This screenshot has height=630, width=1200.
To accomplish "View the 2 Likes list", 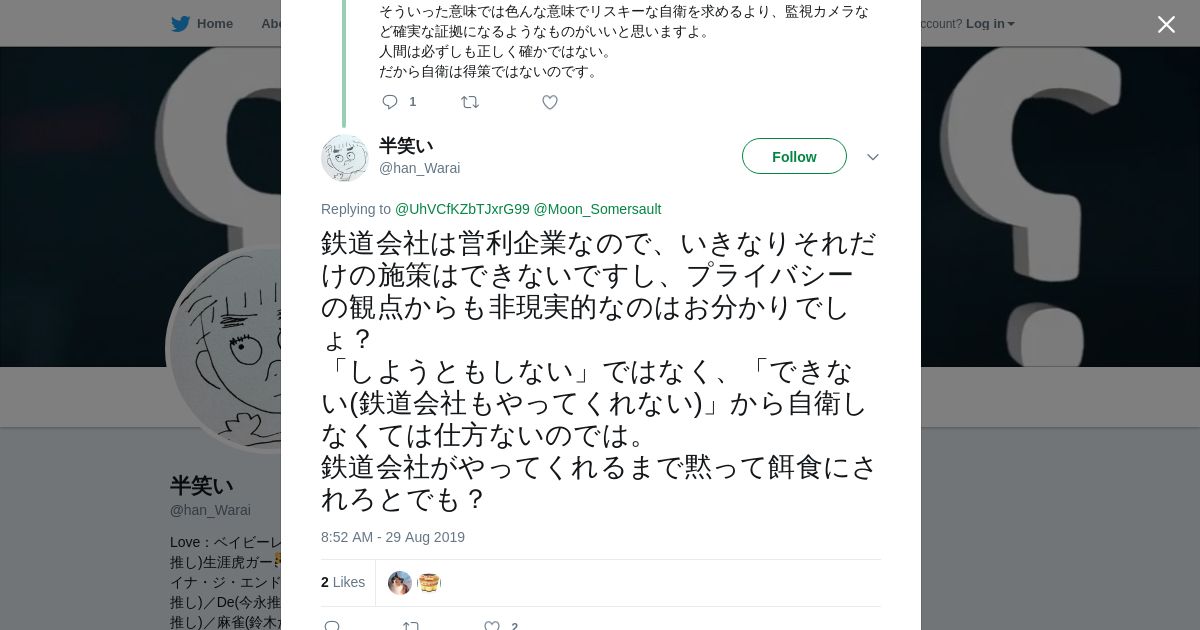I will pos(343,582).
